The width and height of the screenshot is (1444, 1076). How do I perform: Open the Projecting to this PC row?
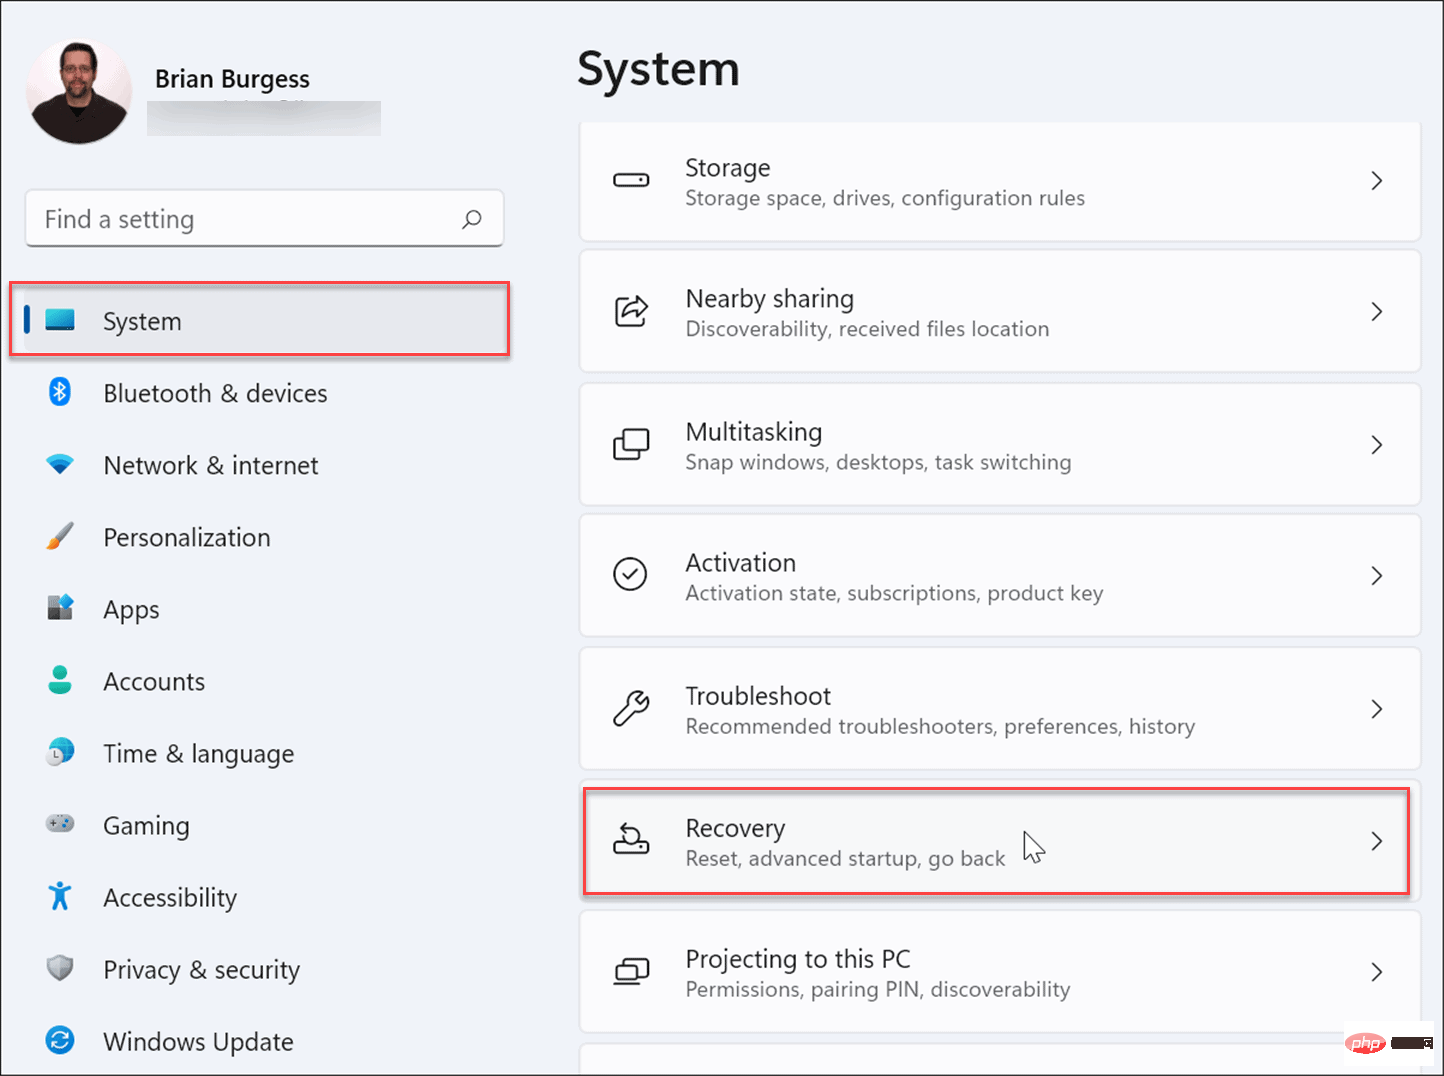1000,972
